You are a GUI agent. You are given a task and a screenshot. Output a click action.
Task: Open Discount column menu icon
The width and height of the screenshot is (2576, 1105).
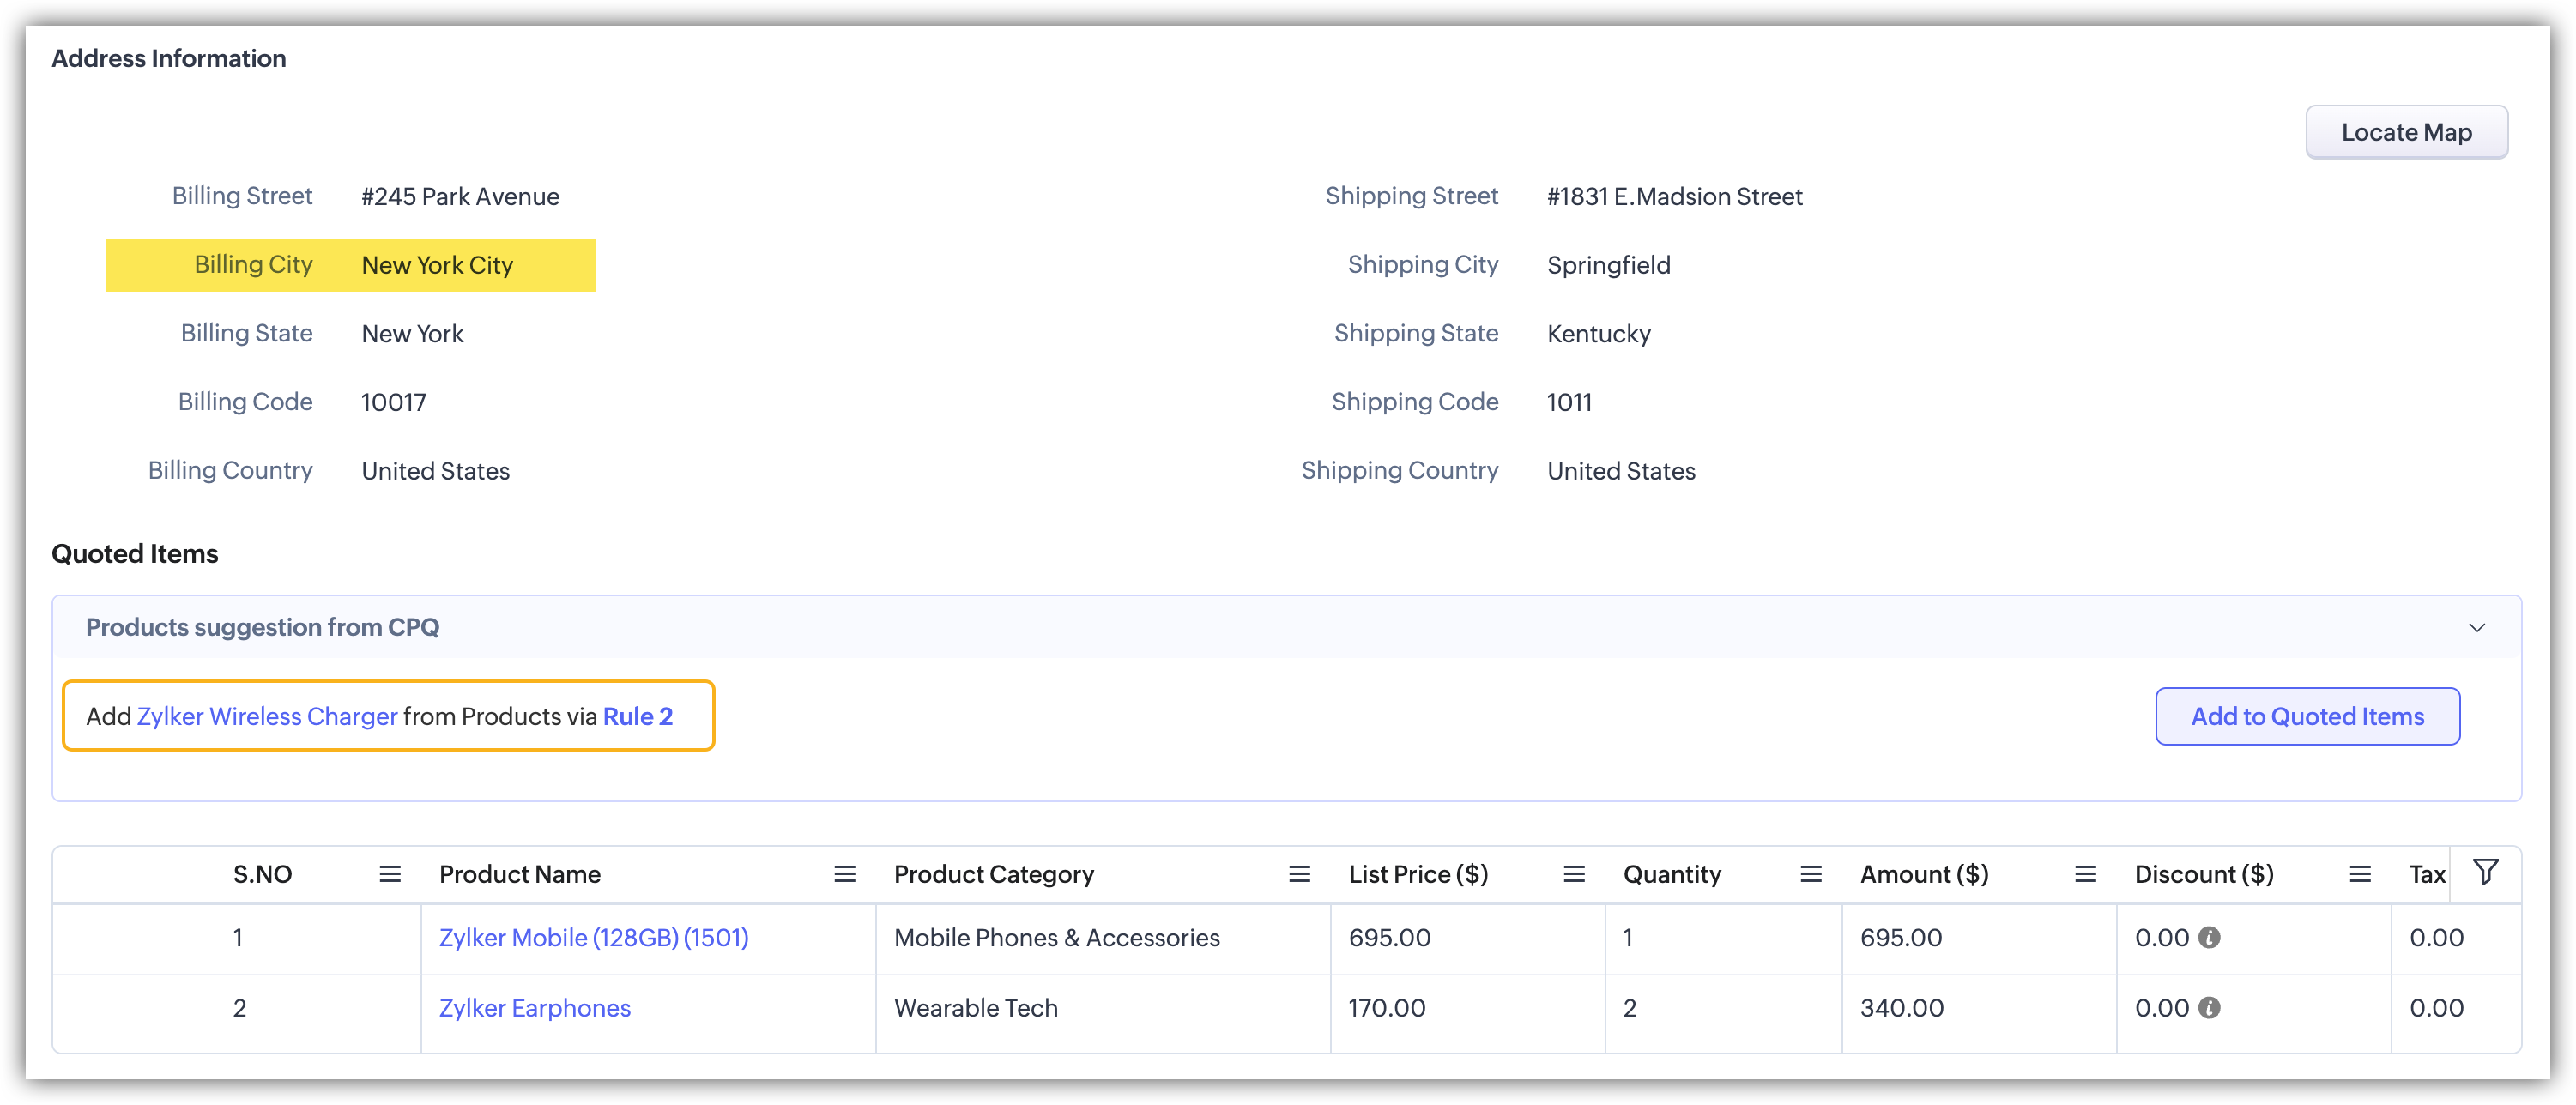point(2359,874)
